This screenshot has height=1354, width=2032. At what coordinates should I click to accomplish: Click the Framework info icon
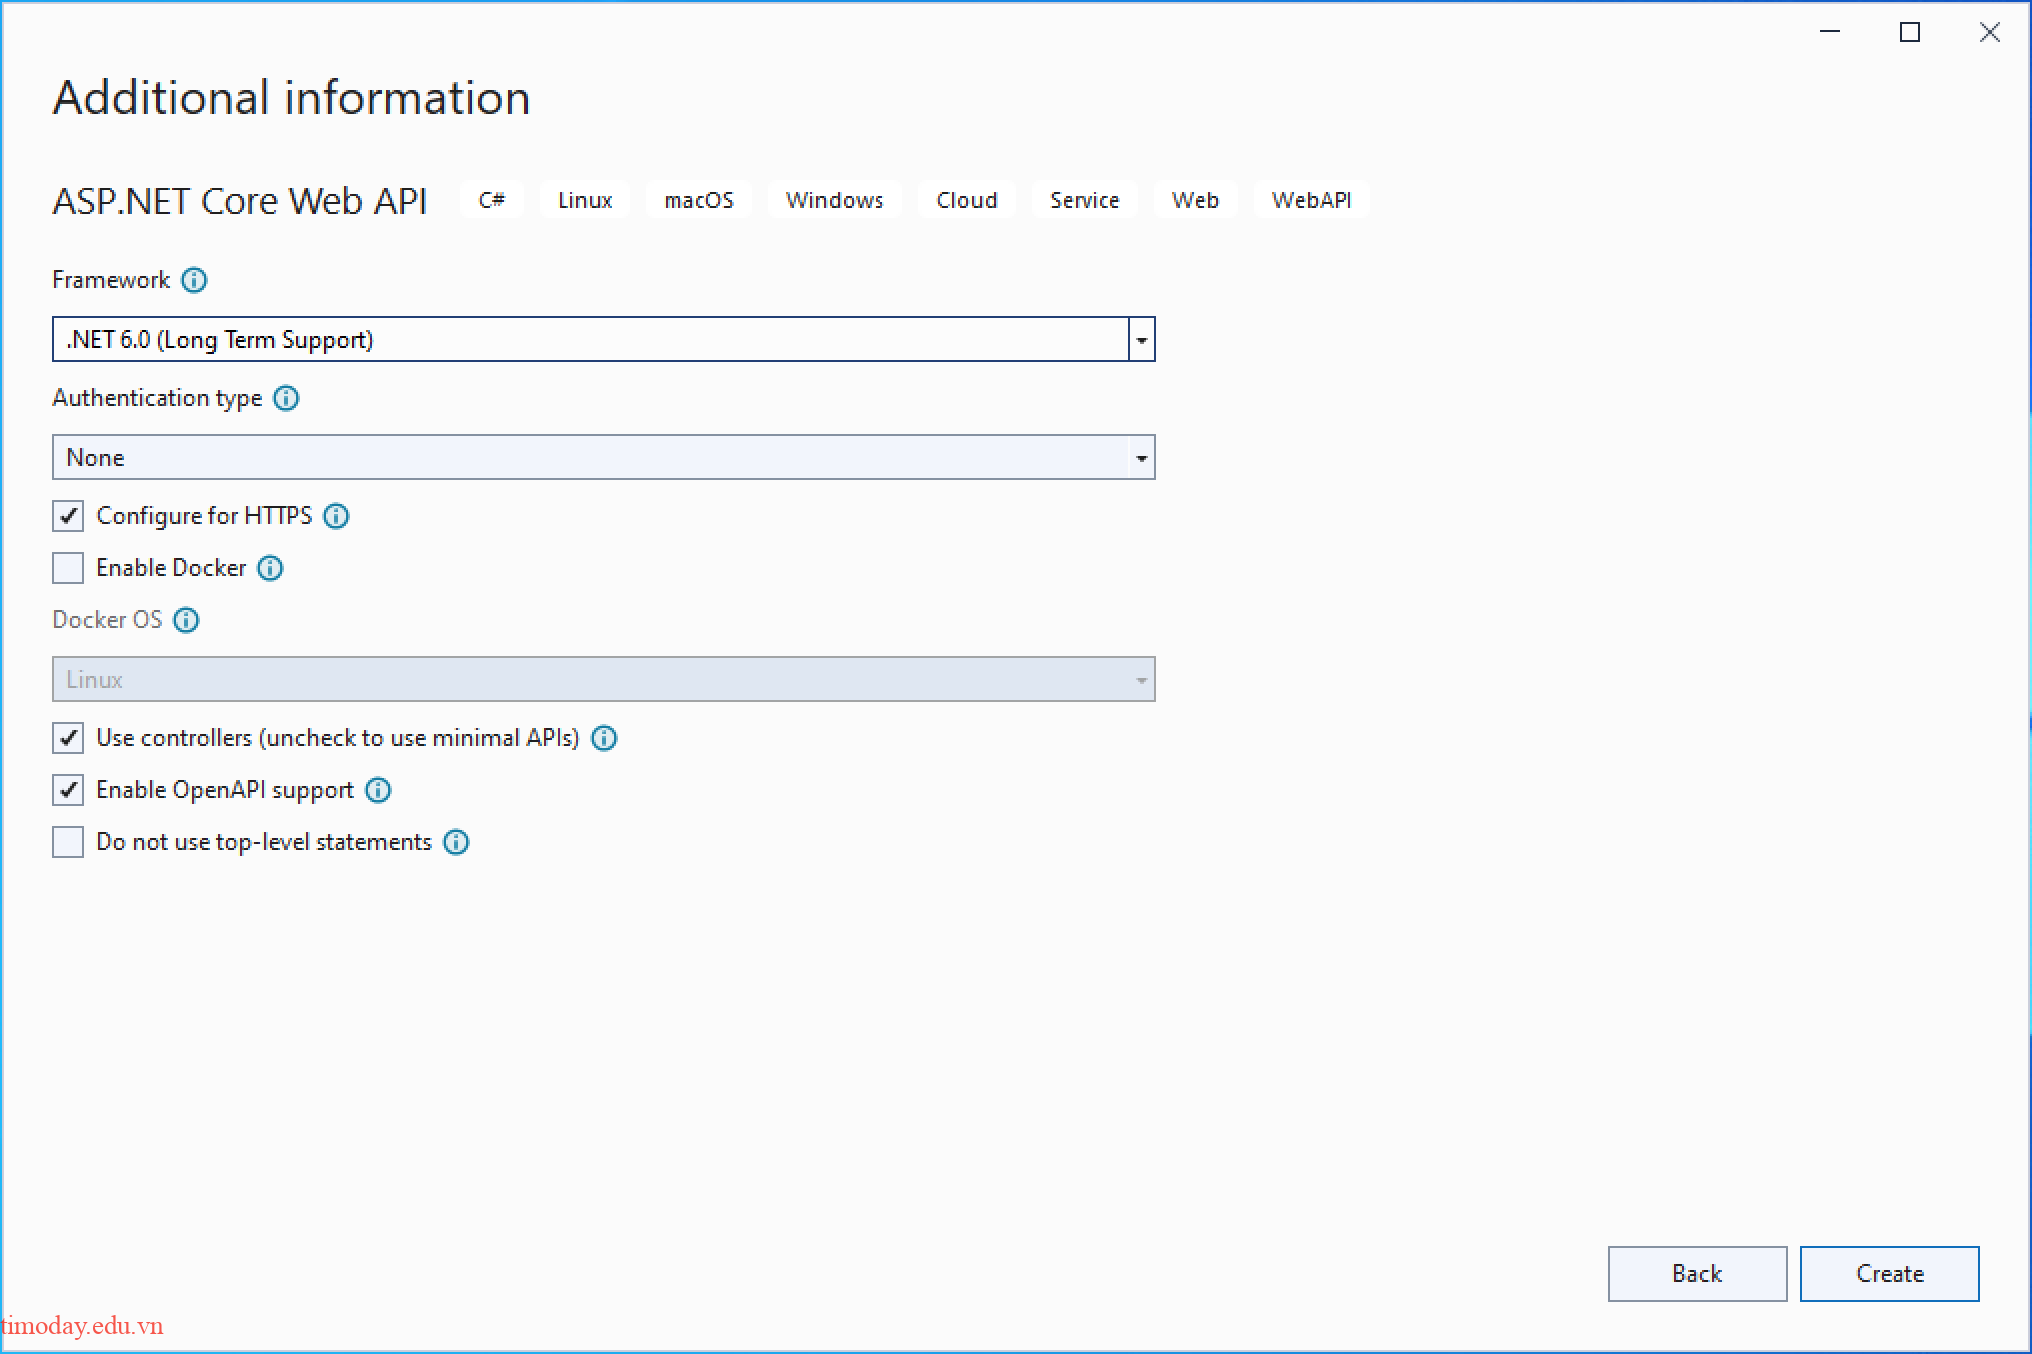195,280
